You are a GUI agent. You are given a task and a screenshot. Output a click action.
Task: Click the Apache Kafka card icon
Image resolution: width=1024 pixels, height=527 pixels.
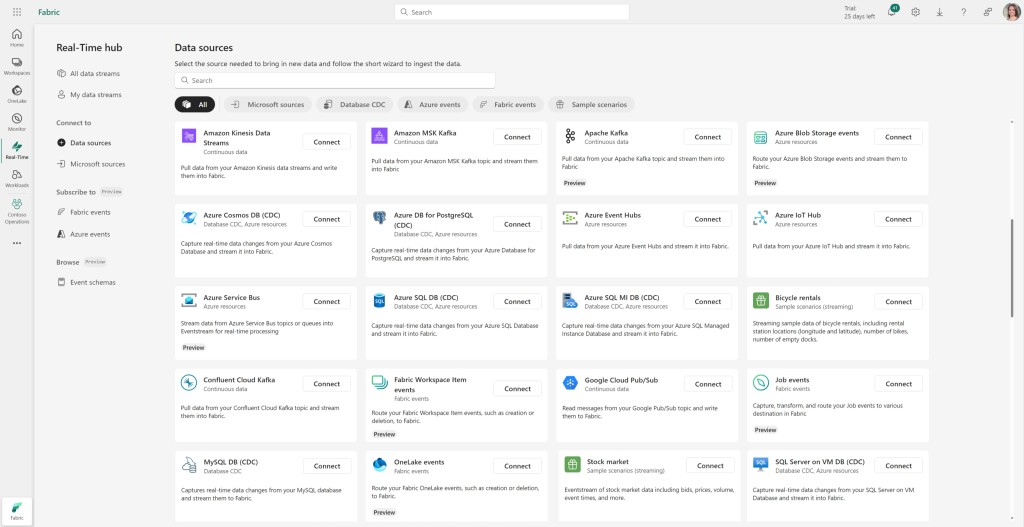570,136
